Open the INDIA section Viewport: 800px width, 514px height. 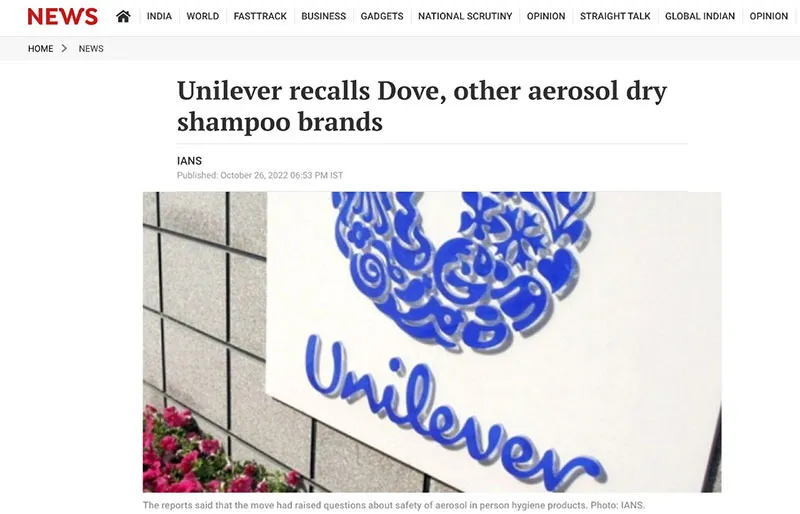tap(159, 16)
